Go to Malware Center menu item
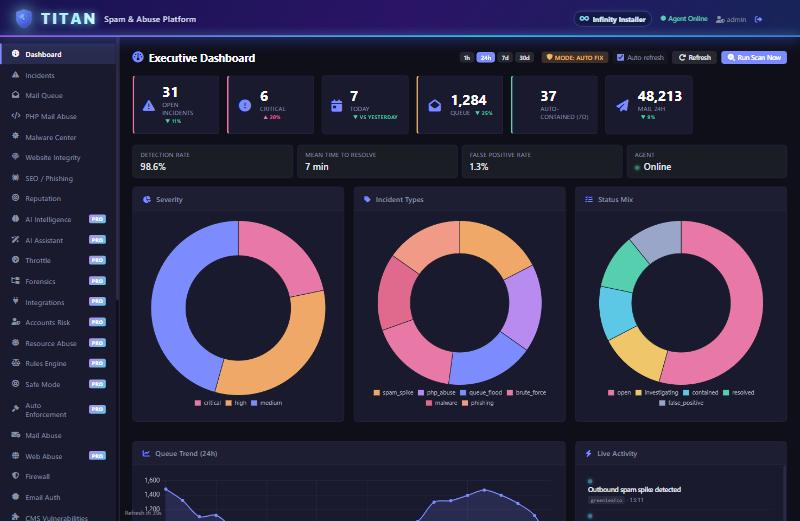The image size is (800, 521). [x=59, y=137]
